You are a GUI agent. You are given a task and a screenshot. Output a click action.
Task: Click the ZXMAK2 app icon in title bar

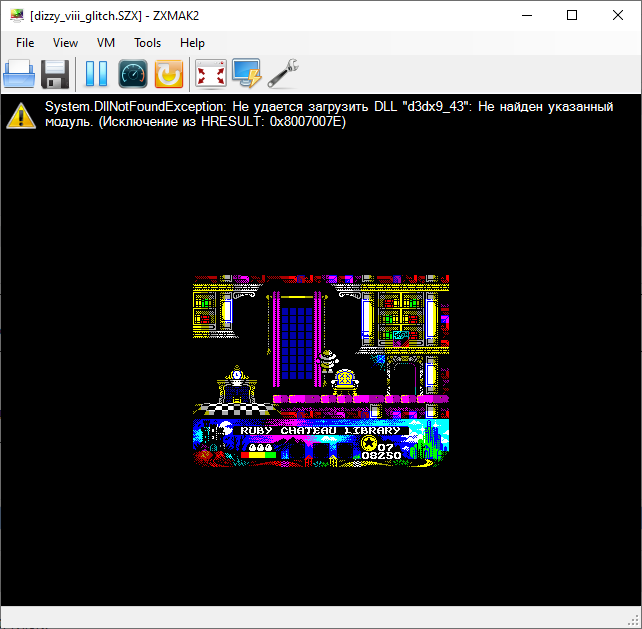click(15, 15)
